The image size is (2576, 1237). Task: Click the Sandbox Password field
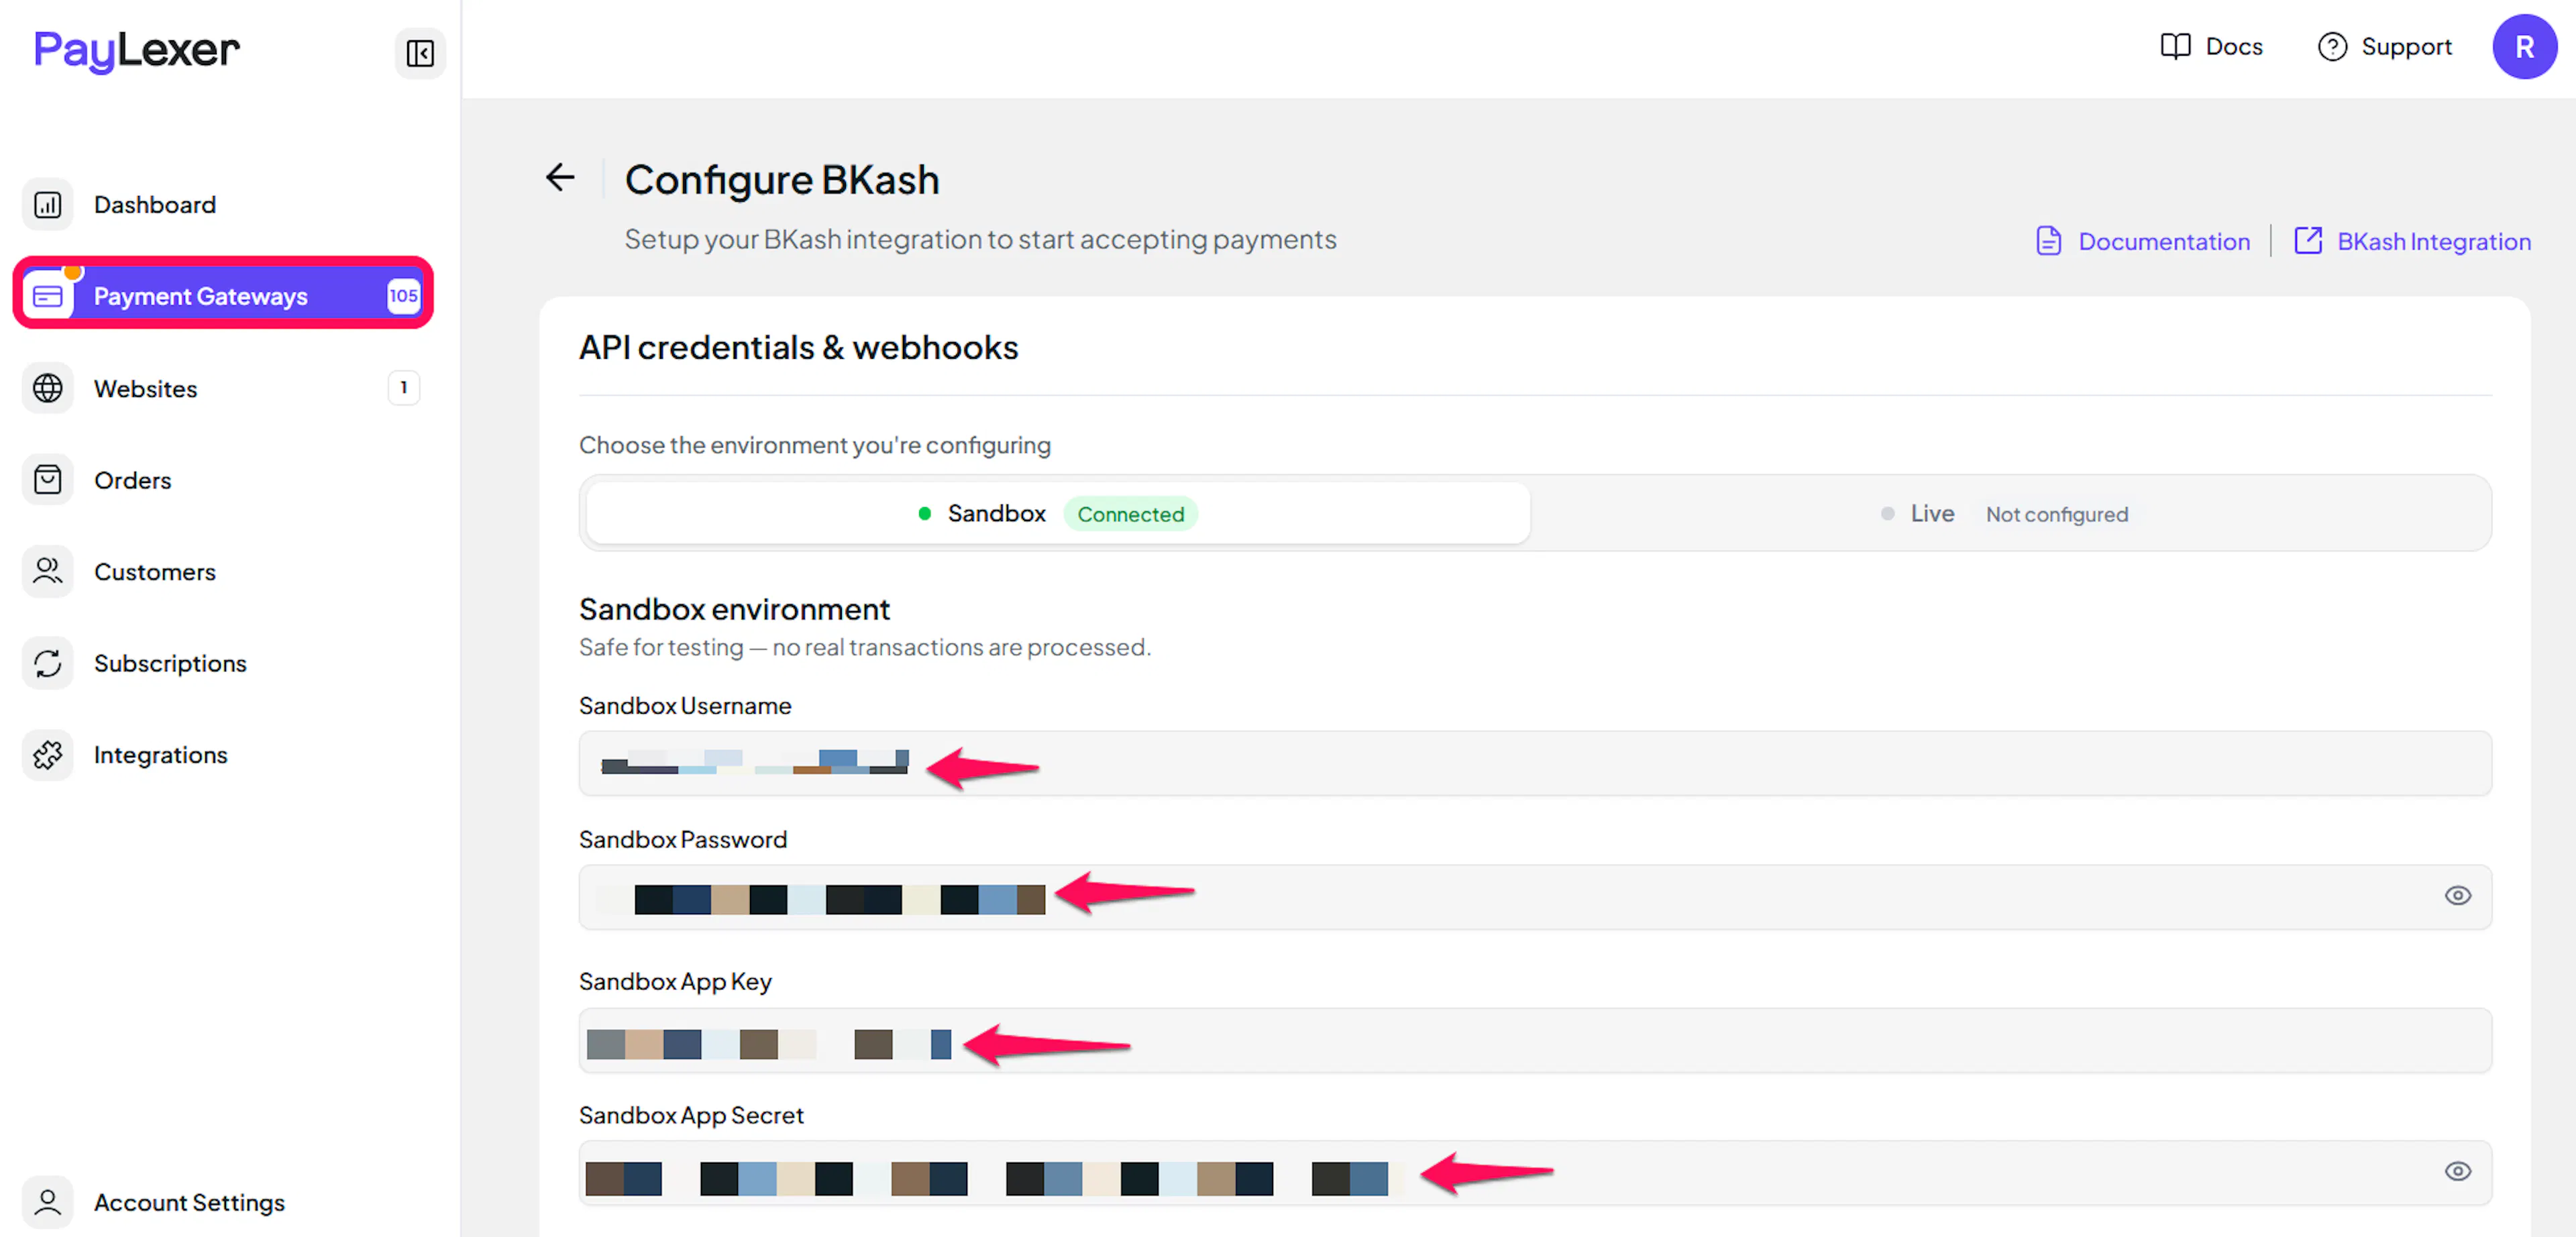(1535, 897)
